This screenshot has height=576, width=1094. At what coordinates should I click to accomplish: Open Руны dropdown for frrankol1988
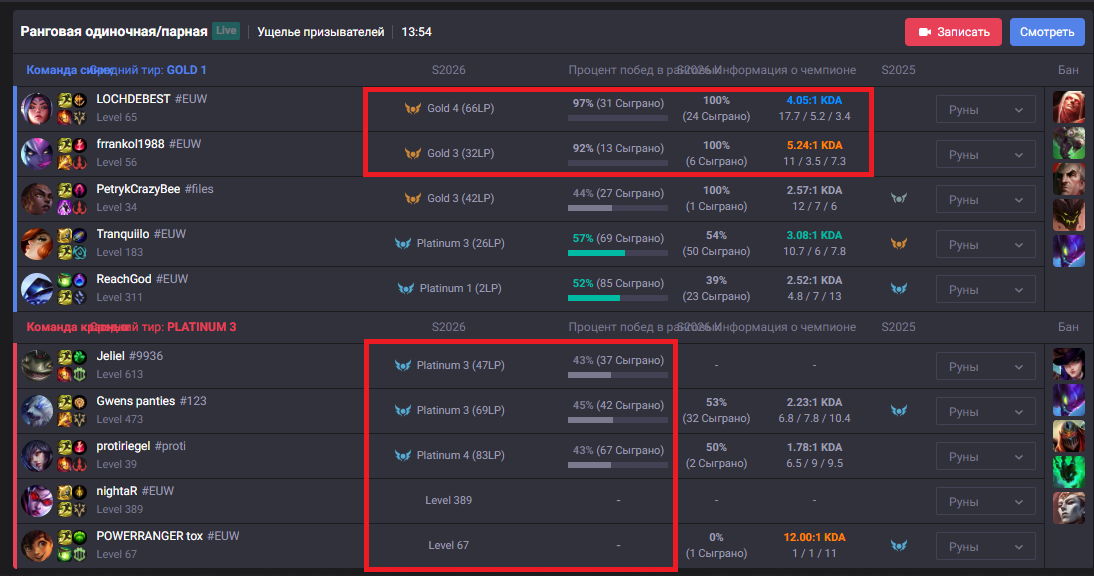click(x=985, y=155)
